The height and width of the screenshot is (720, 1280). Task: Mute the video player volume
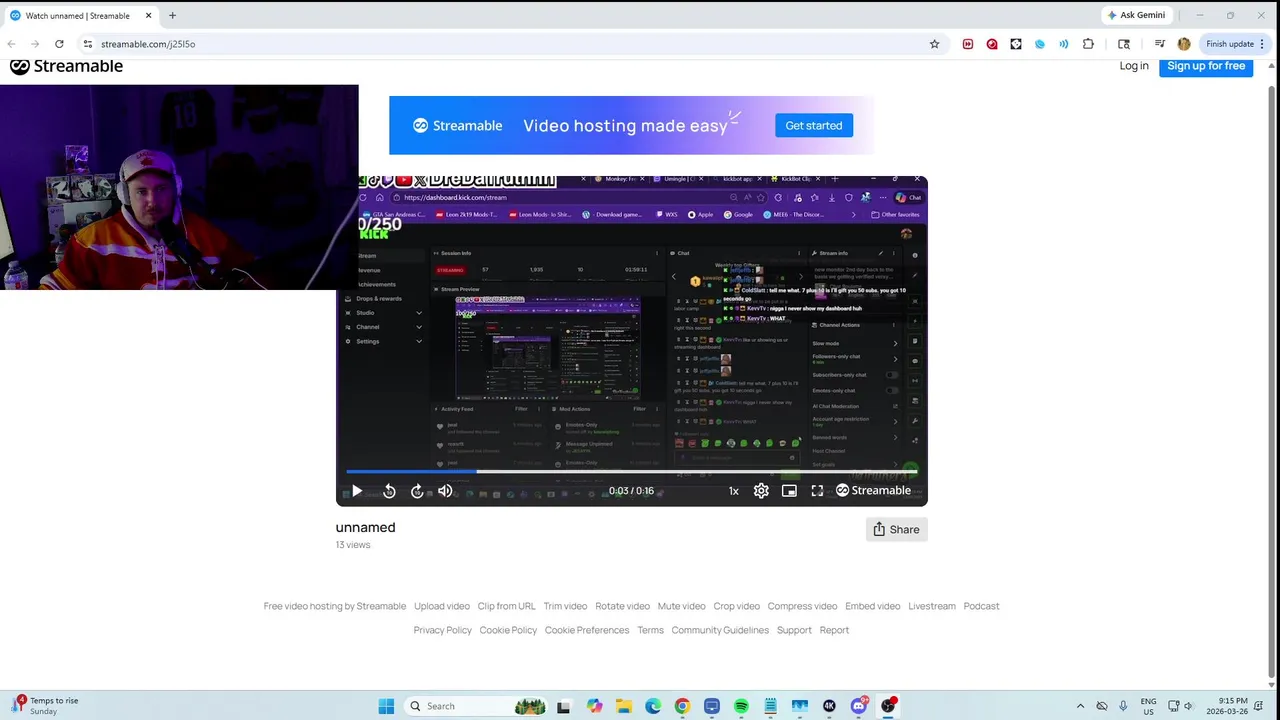(445, 491)
